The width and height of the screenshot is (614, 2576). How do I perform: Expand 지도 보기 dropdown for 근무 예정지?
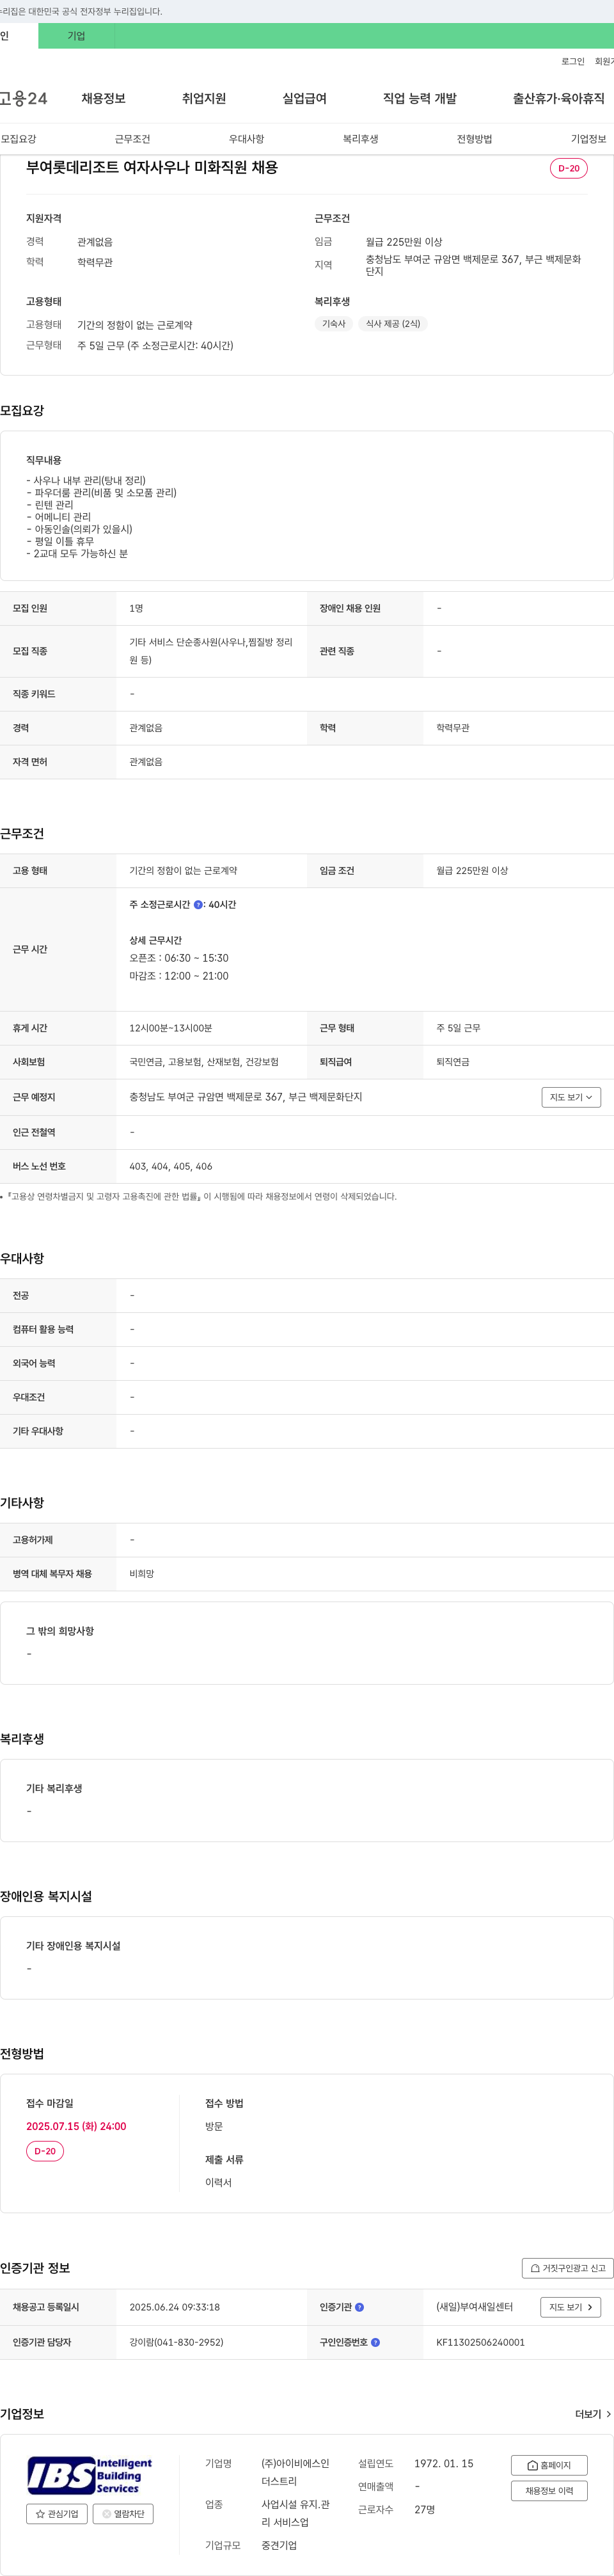click(x=571, y=1097)
